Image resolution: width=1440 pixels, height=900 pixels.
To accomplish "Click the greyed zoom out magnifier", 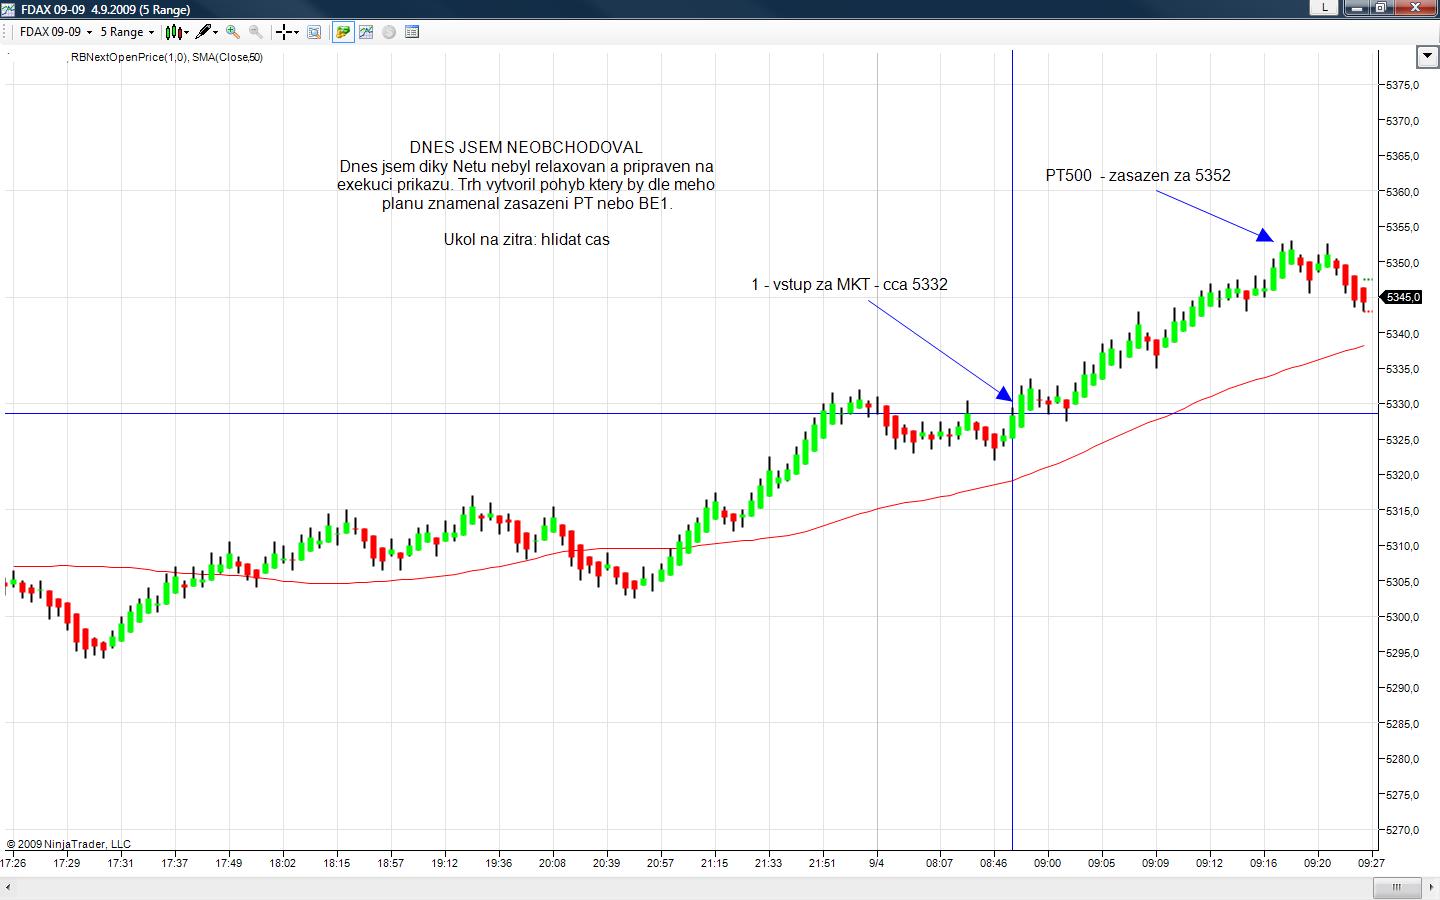I will coord(255,32).
